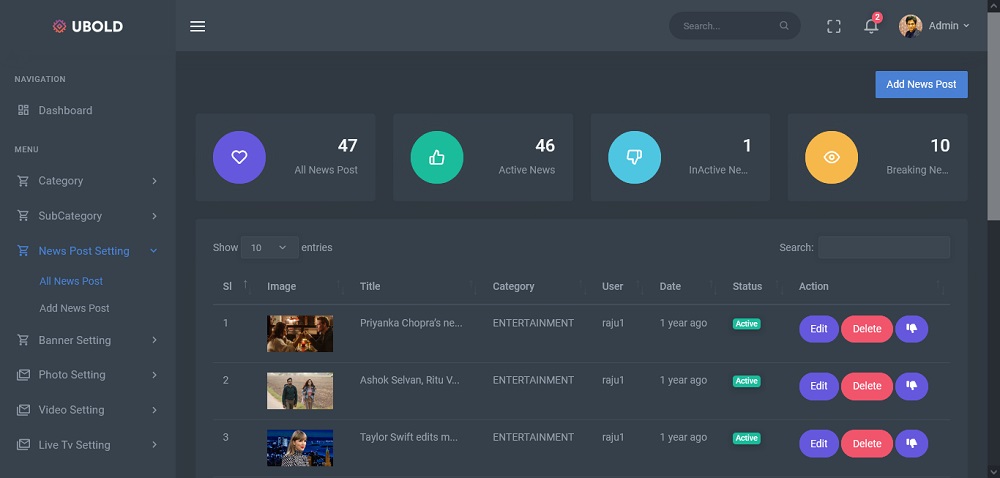Click the "47" All News Post count
This screenshot has height=478, width=1000.
click(x=348, y=146)
